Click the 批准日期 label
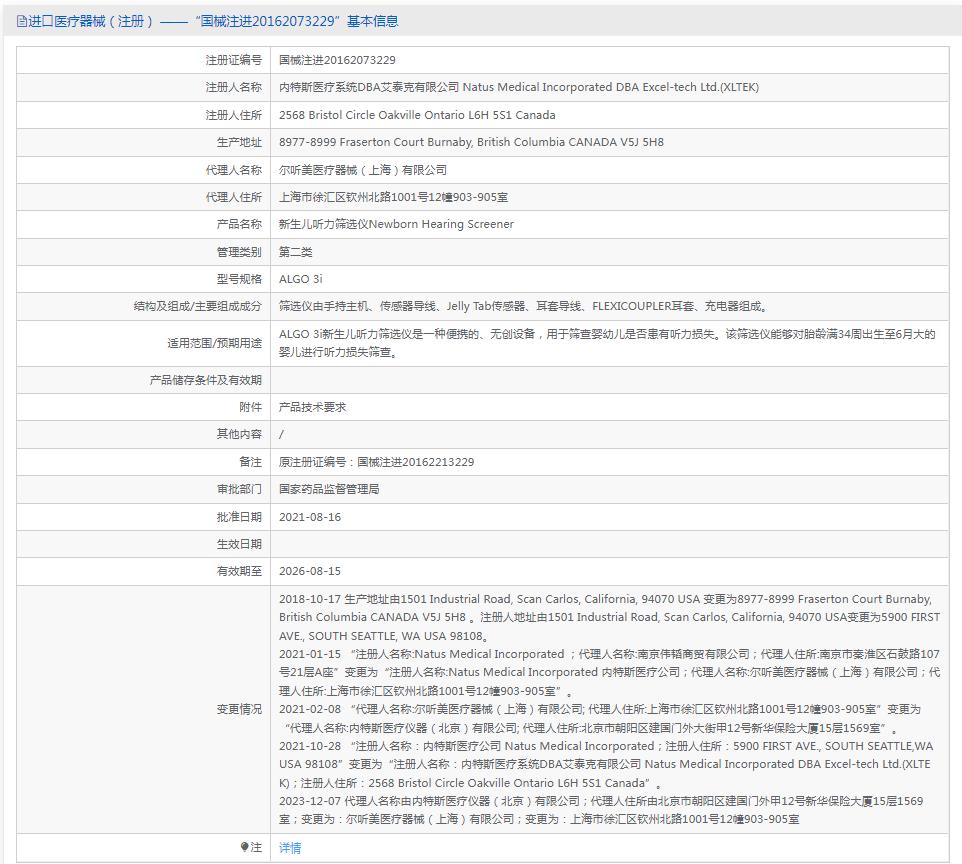Viewport: 962px width, 864px height. (x=239, y=517)
